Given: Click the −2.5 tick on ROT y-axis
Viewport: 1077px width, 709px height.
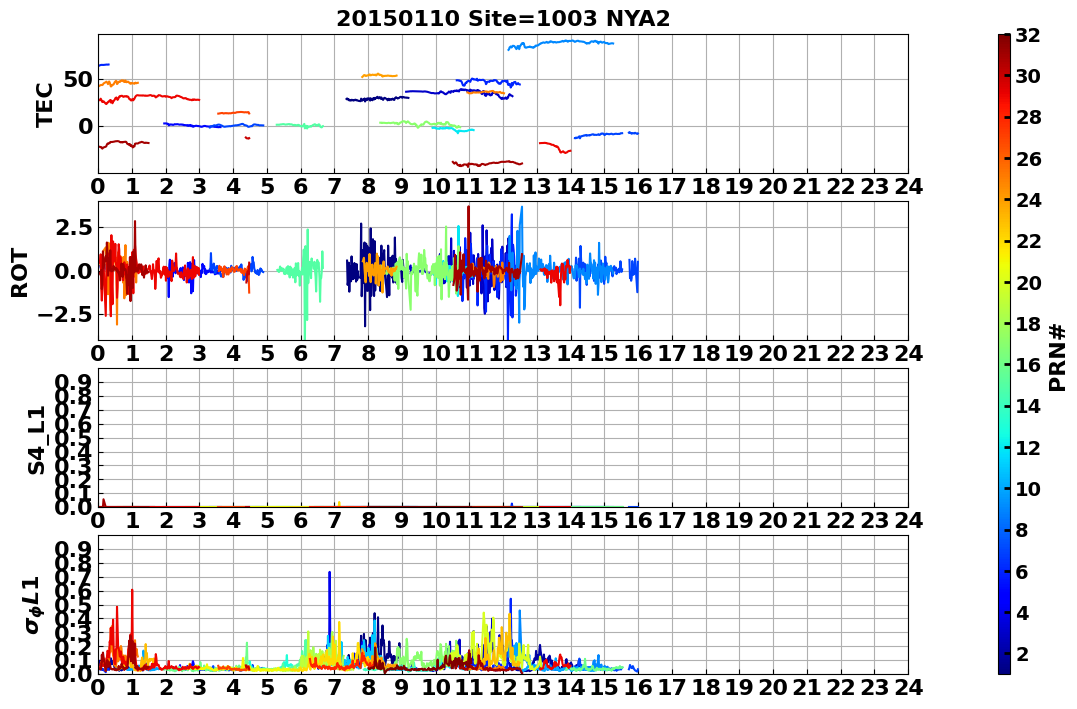Looking at the screenshot, I should point(65,315).
